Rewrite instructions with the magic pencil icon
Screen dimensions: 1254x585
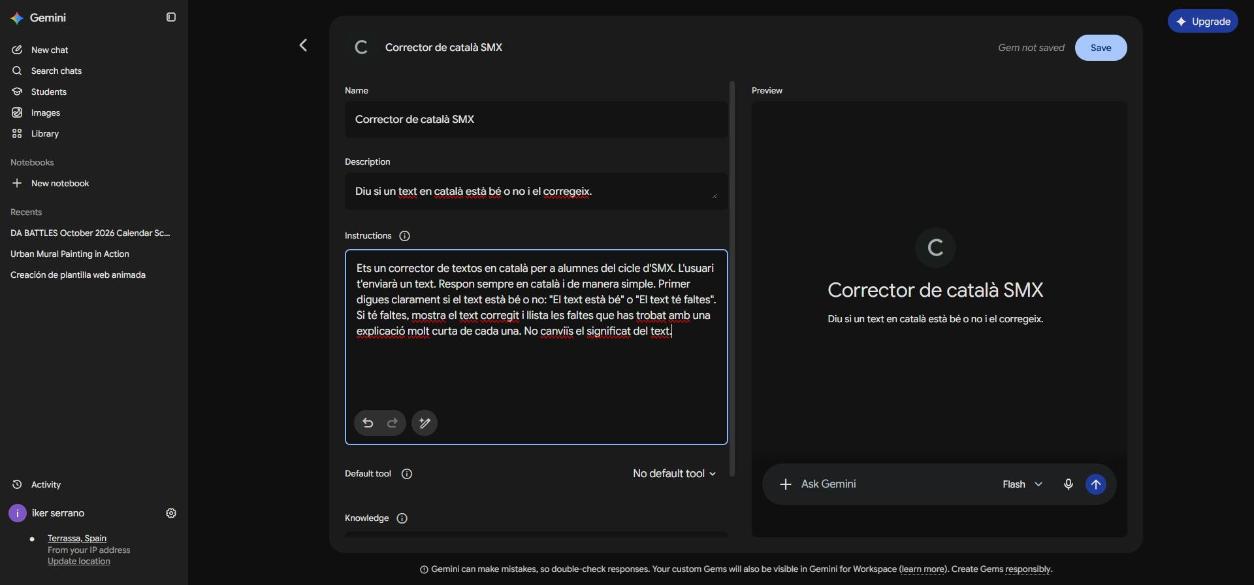point(425,423)
